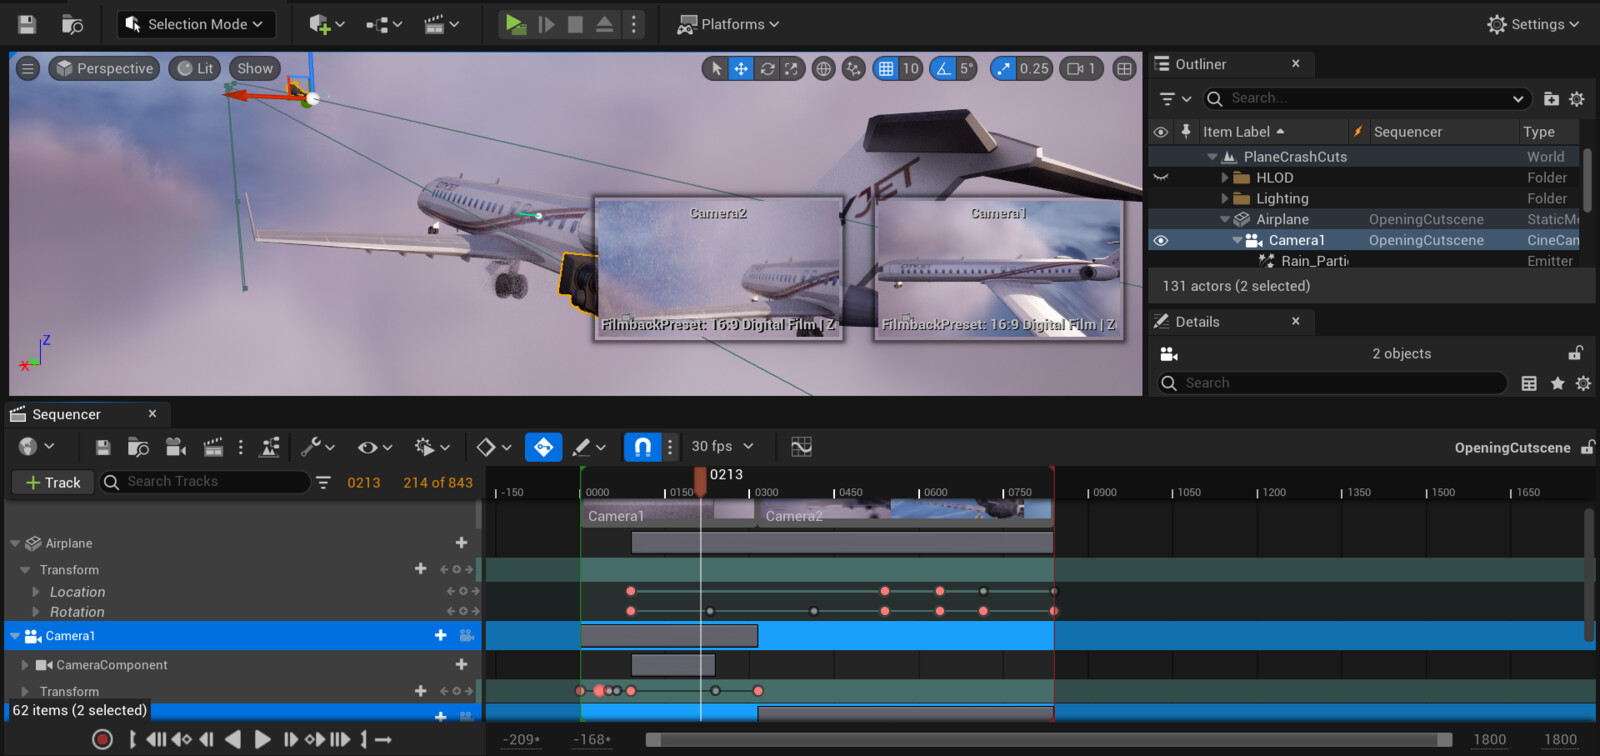Open keyframe options diamond dropdown

click(494, 447)
